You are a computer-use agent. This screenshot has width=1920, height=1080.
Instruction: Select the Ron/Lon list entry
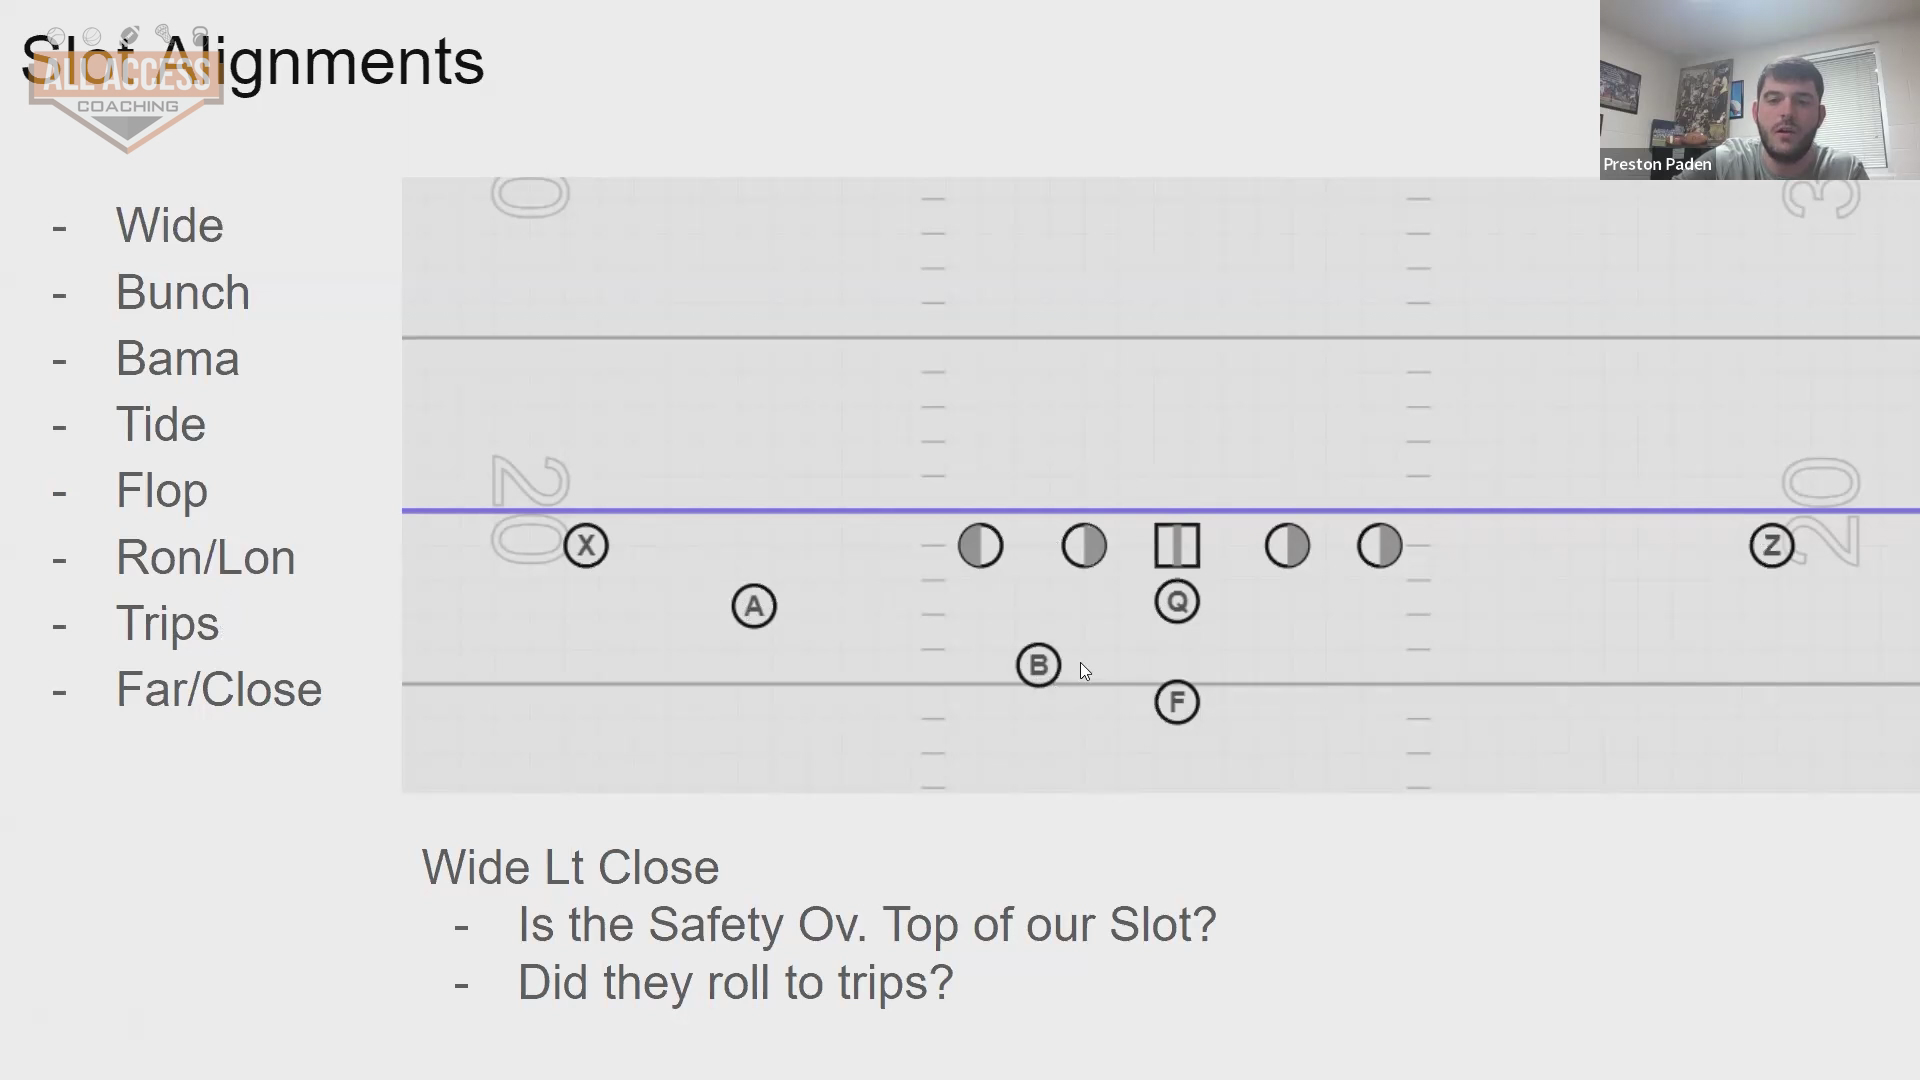pos(205,558)
